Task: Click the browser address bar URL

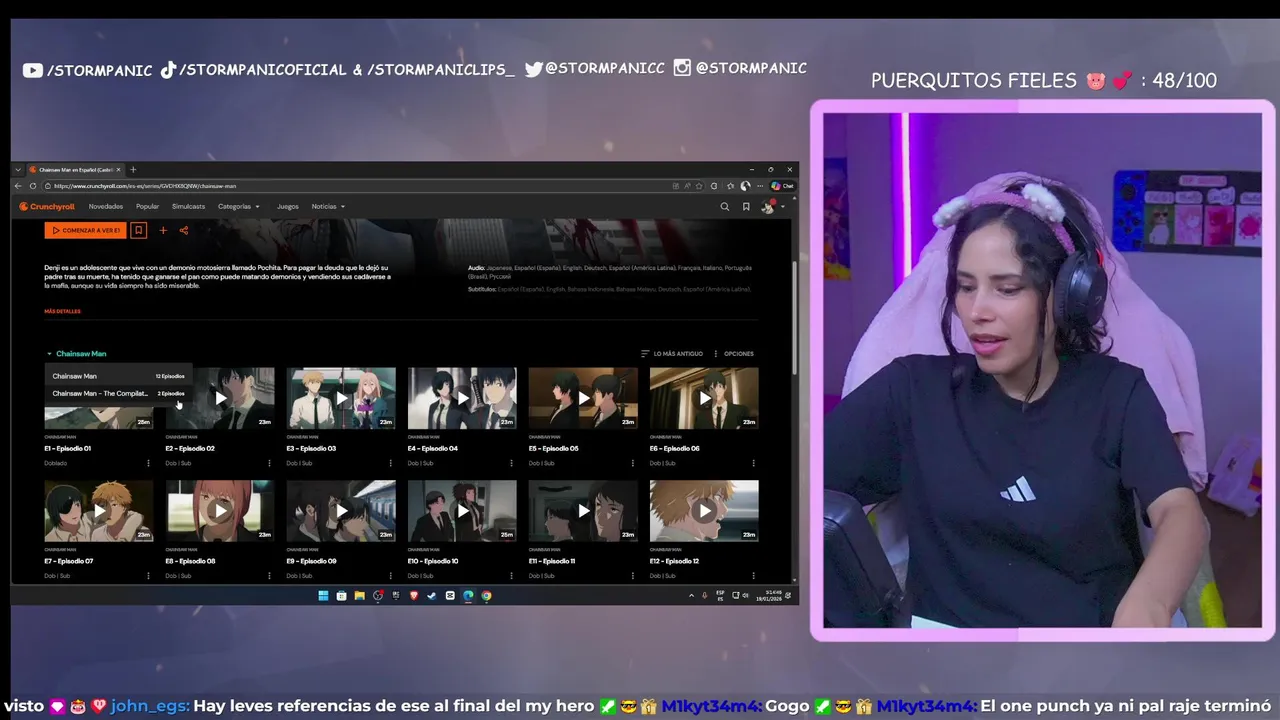Action: coord(145,186)
